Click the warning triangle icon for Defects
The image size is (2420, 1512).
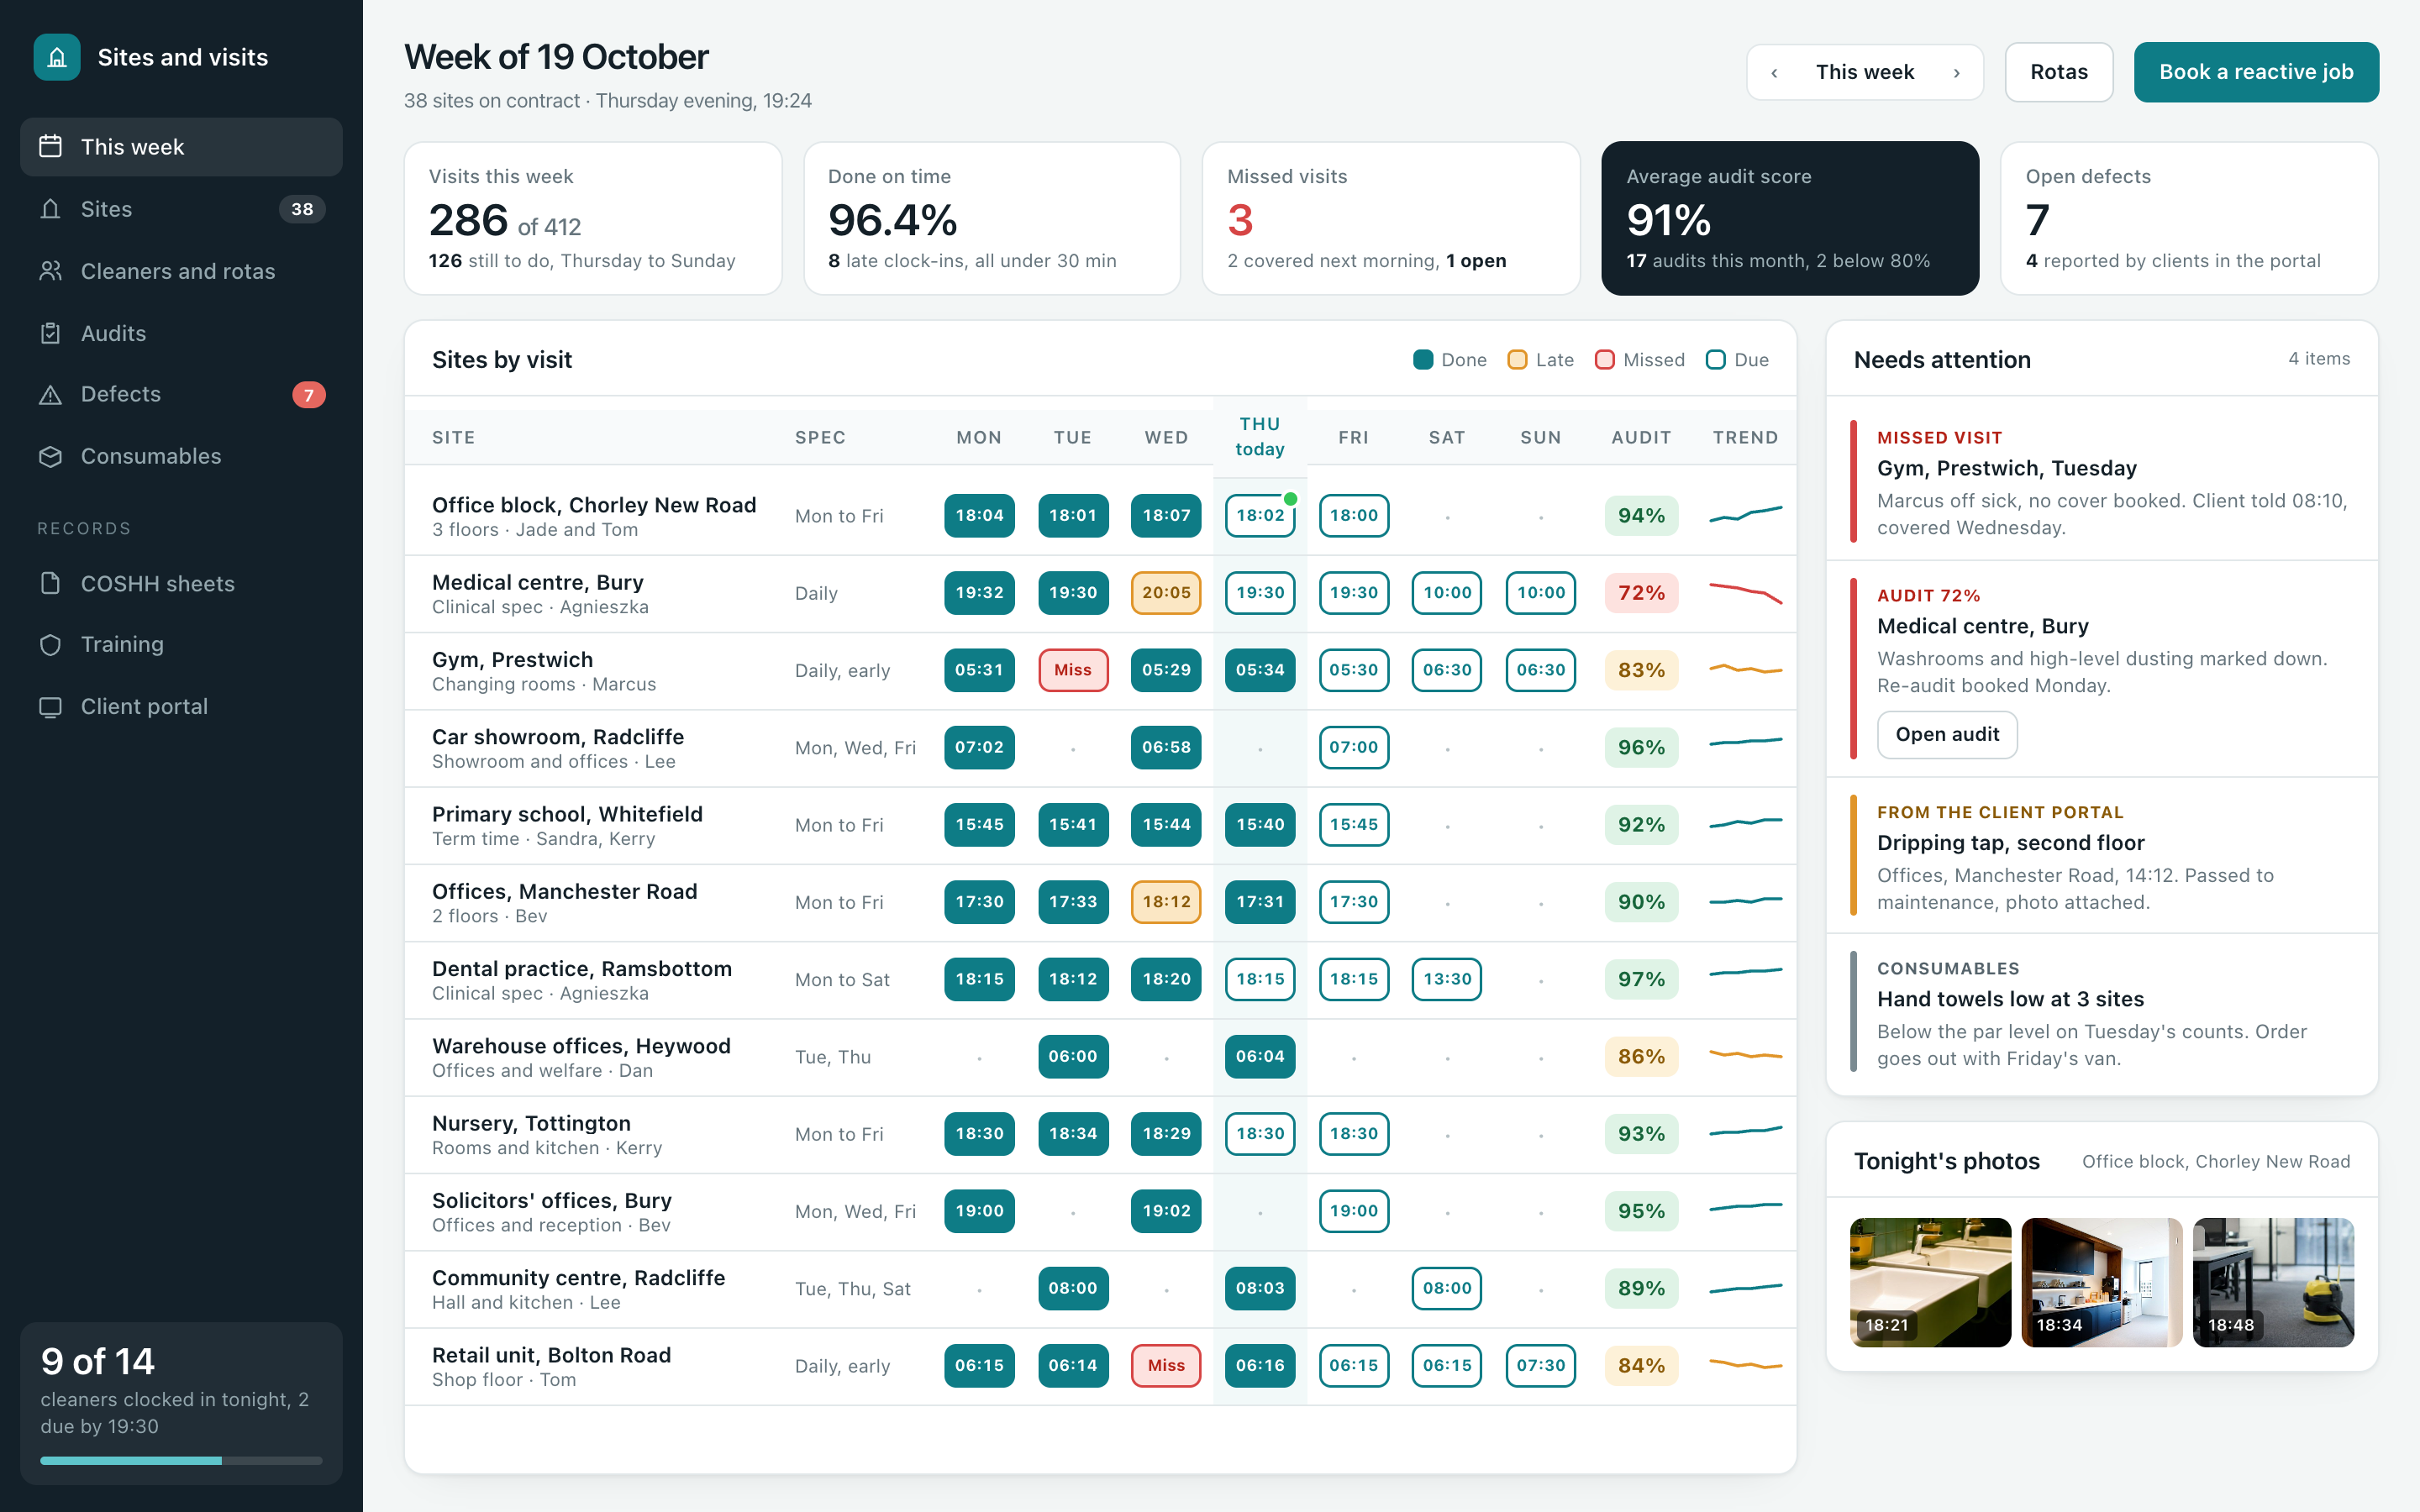point(50,394)
